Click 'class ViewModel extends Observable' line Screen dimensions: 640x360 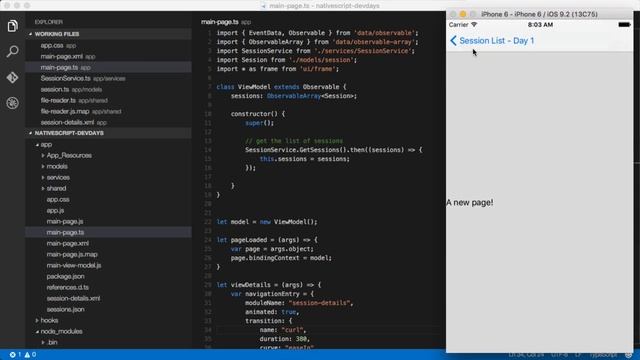pos(281,87)
